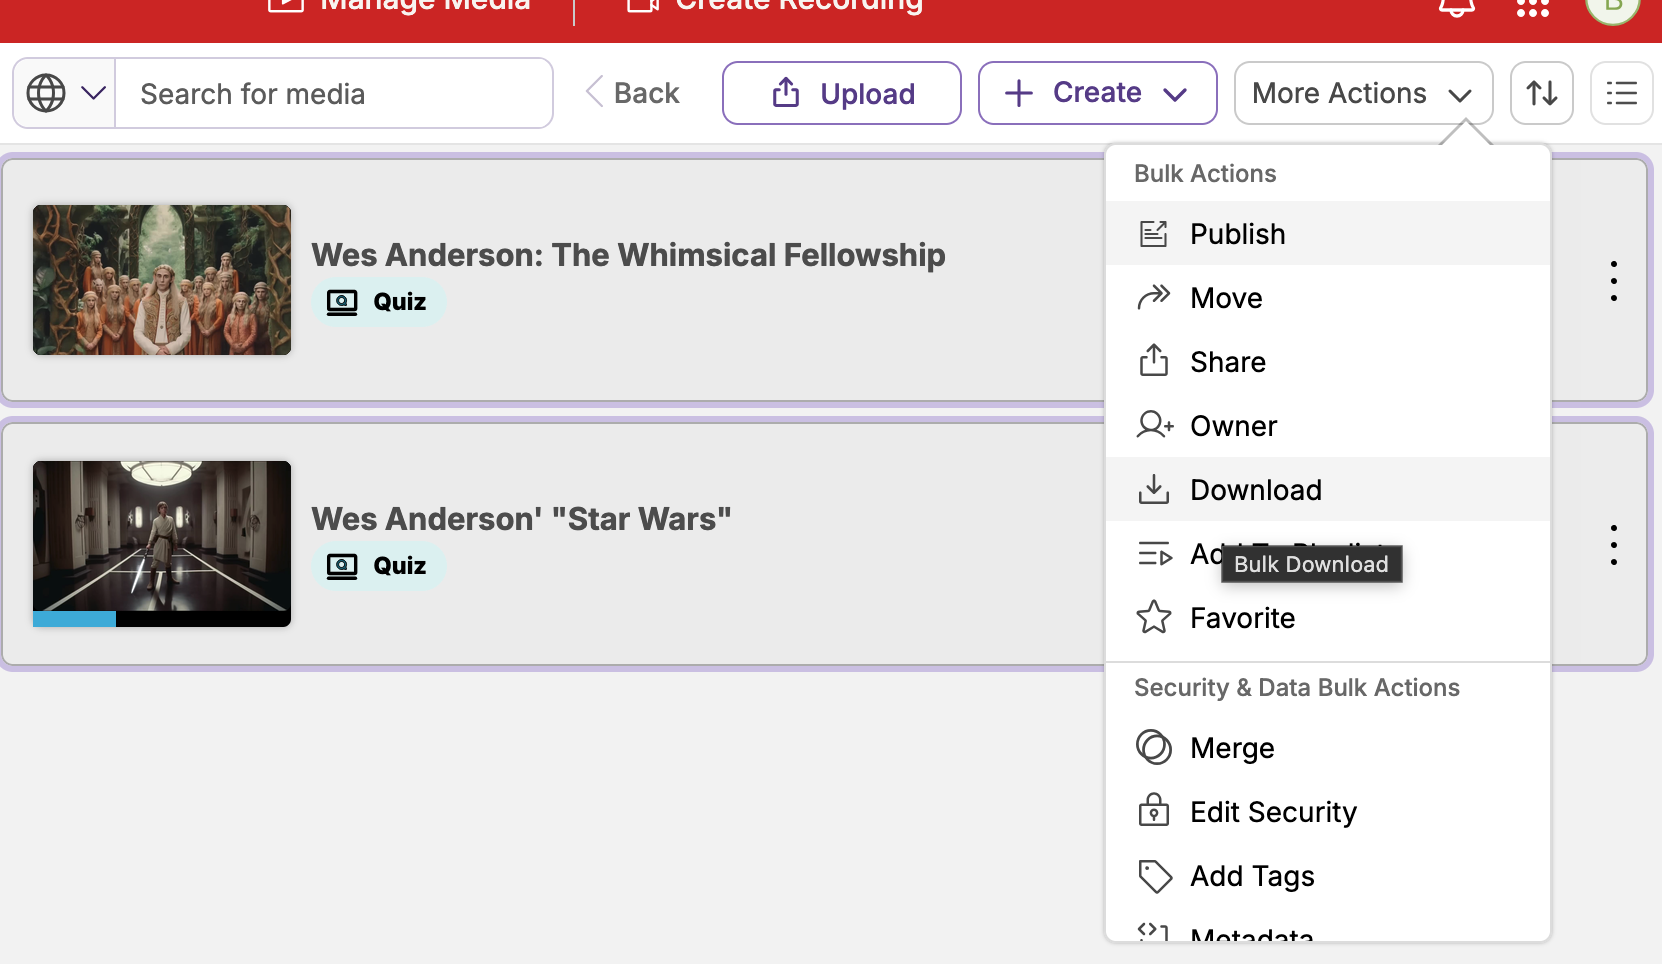Select Merge under Security & Data

tap(1328, 748)
